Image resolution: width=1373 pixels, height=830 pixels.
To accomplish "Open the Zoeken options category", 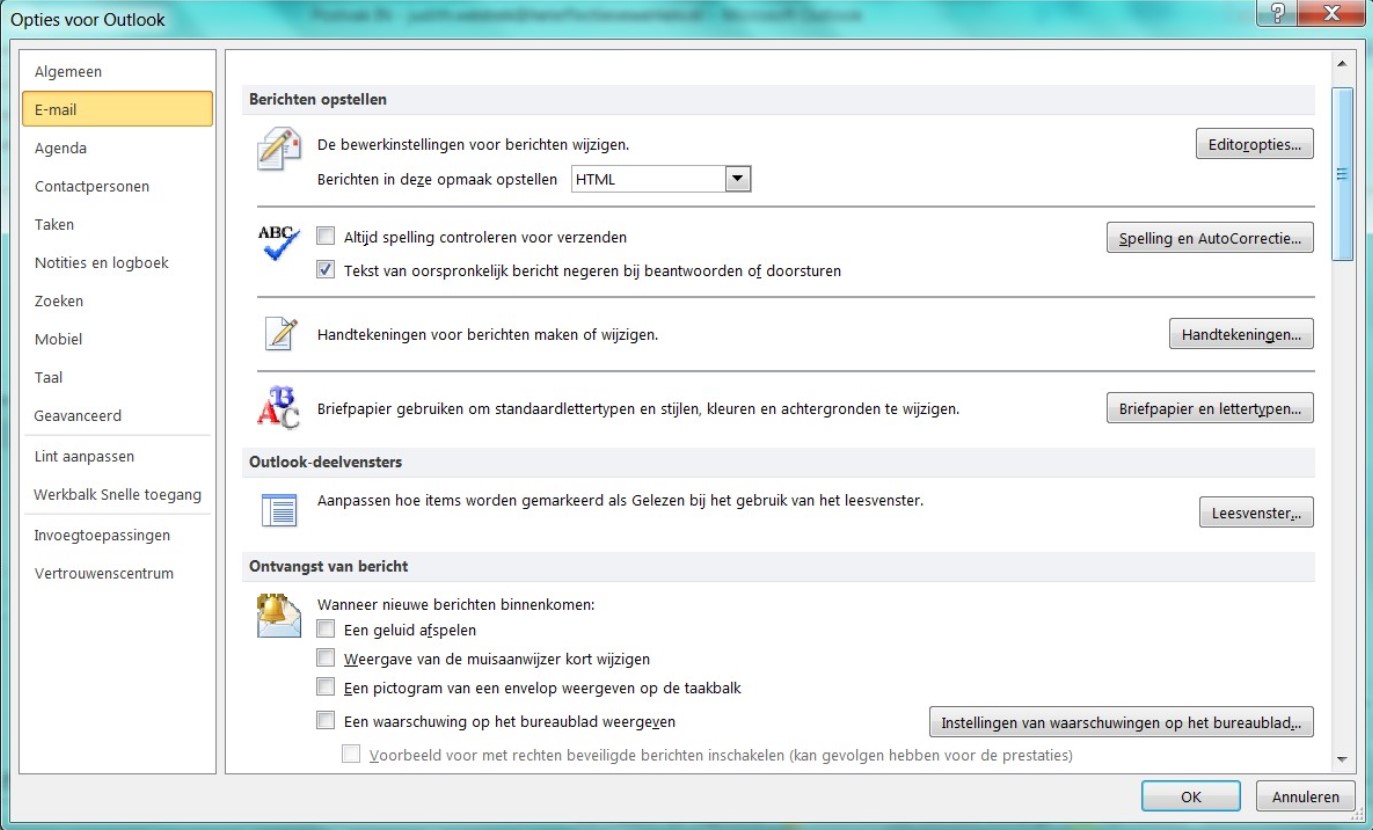I will click(118, 301).
